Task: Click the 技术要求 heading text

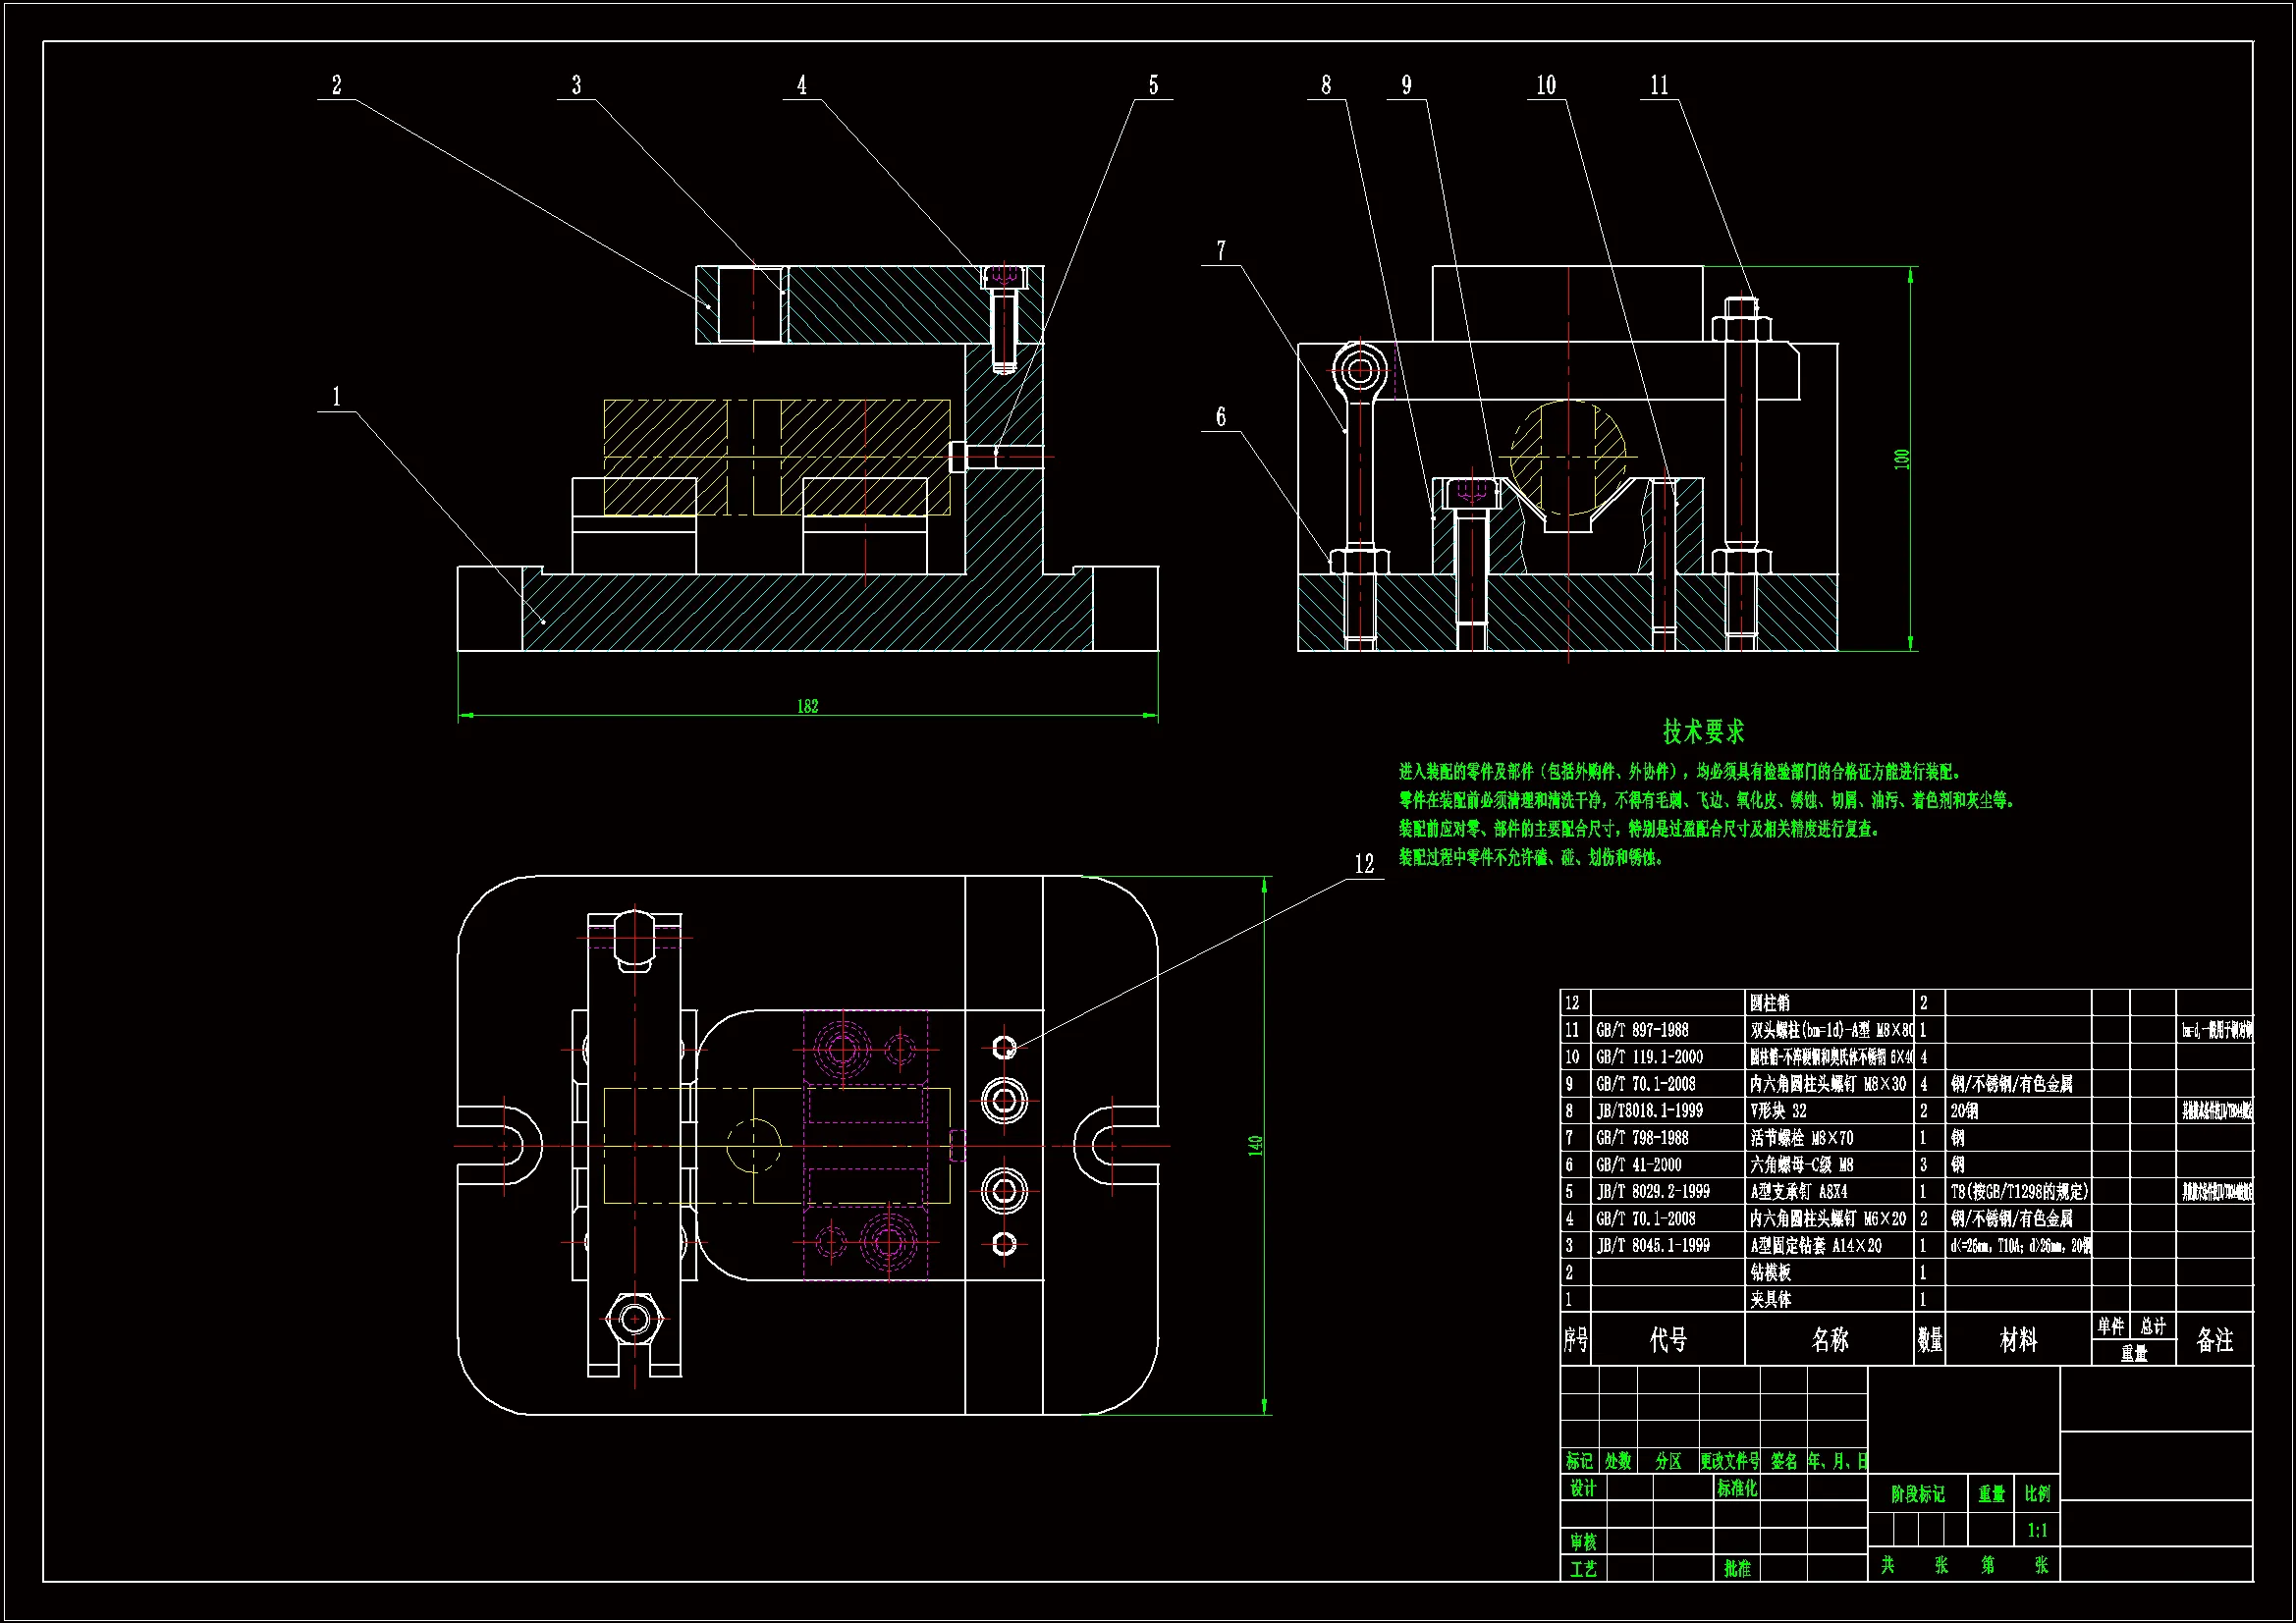Action: click(1703, 732)
